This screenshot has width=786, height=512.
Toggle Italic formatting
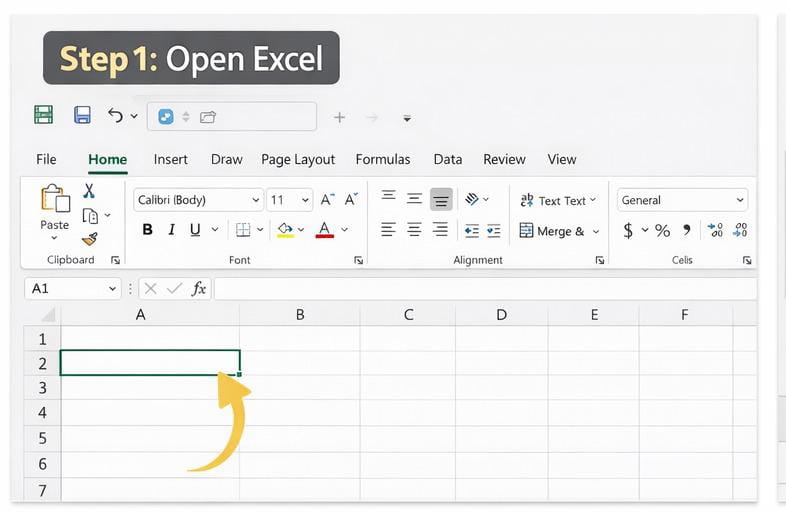click(x=171, y=230)
